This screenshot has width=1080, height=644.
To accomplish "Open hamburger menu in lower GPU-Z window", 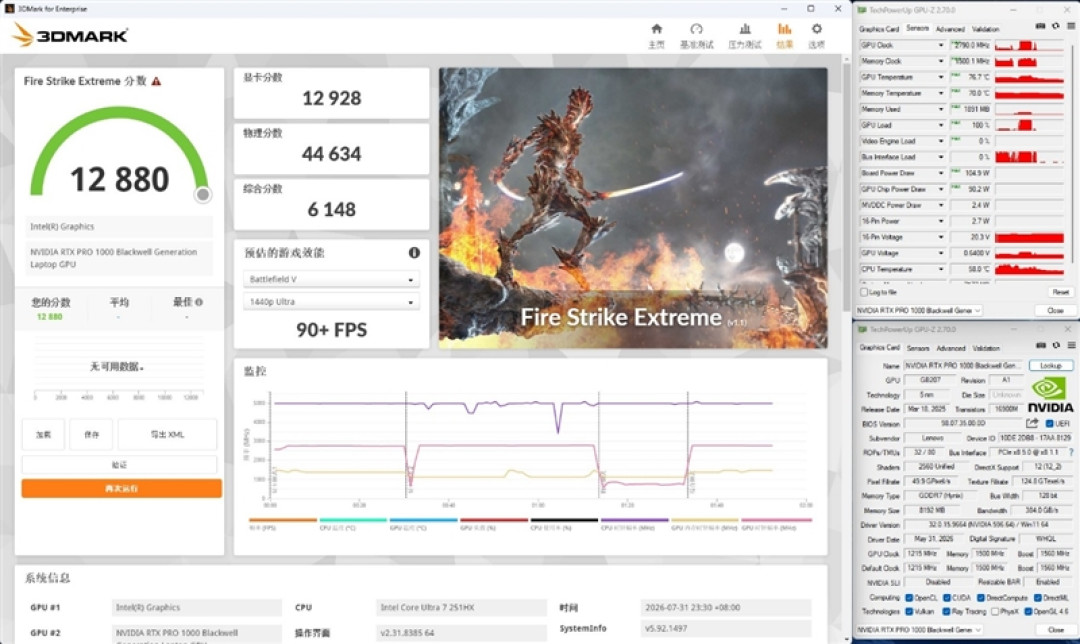I will point(1071,346).
